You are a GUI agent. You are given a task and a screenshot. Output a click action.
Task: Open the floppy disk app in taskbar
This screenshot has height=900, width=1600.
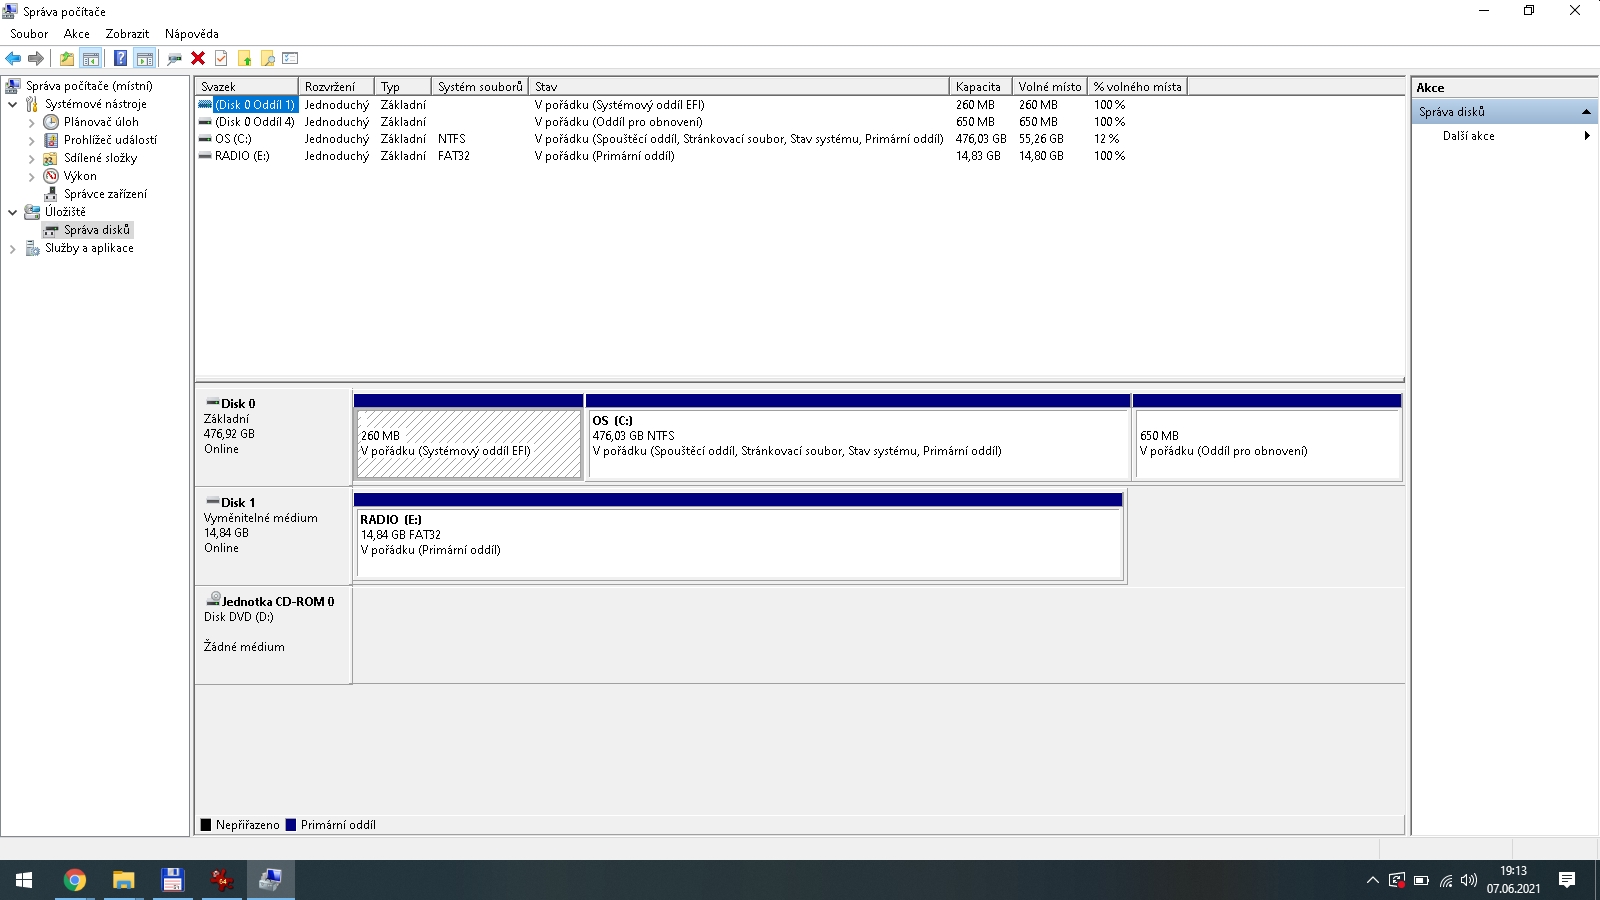172,880
